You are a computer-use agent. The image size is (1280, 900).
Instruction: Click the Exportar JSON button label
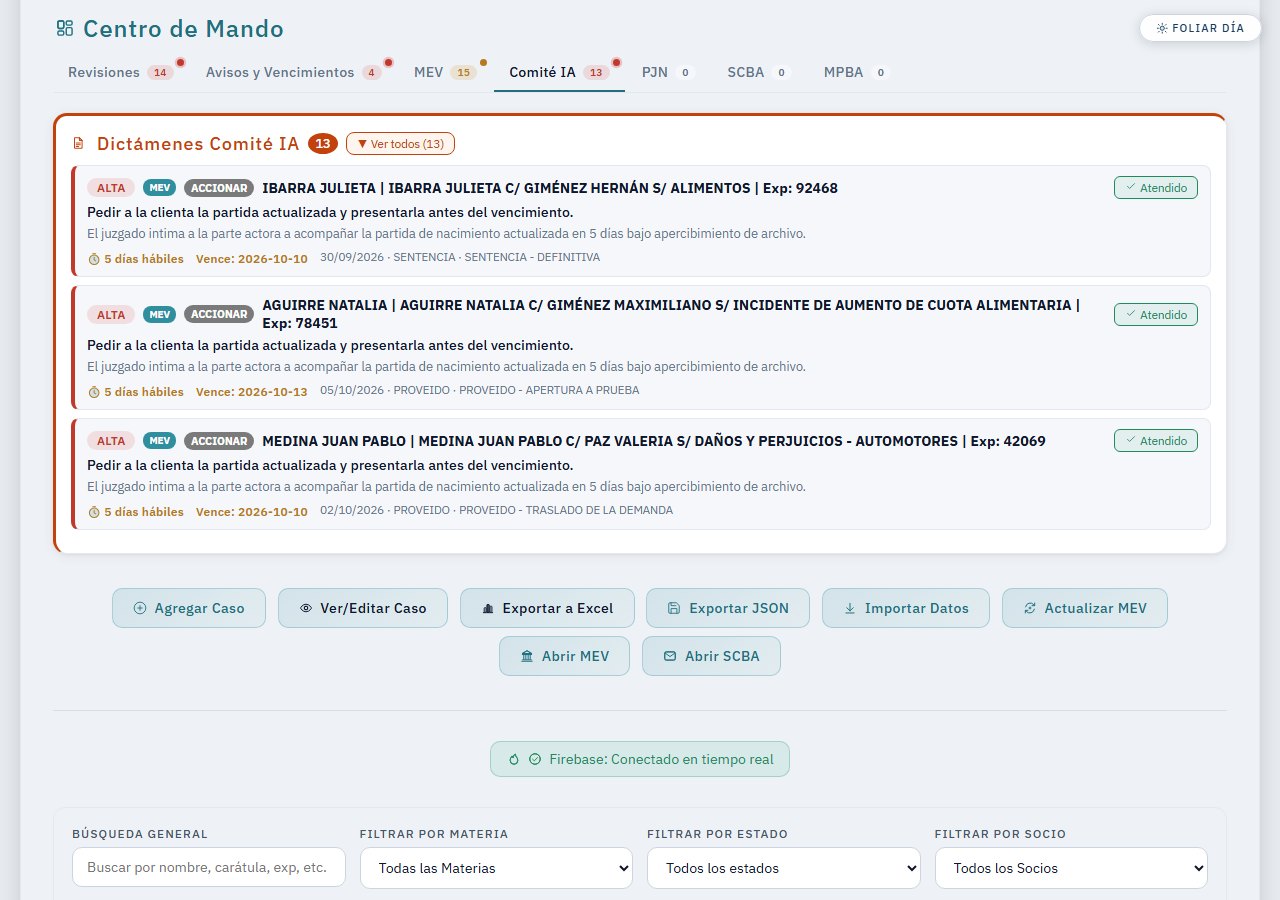click(739, 608)
